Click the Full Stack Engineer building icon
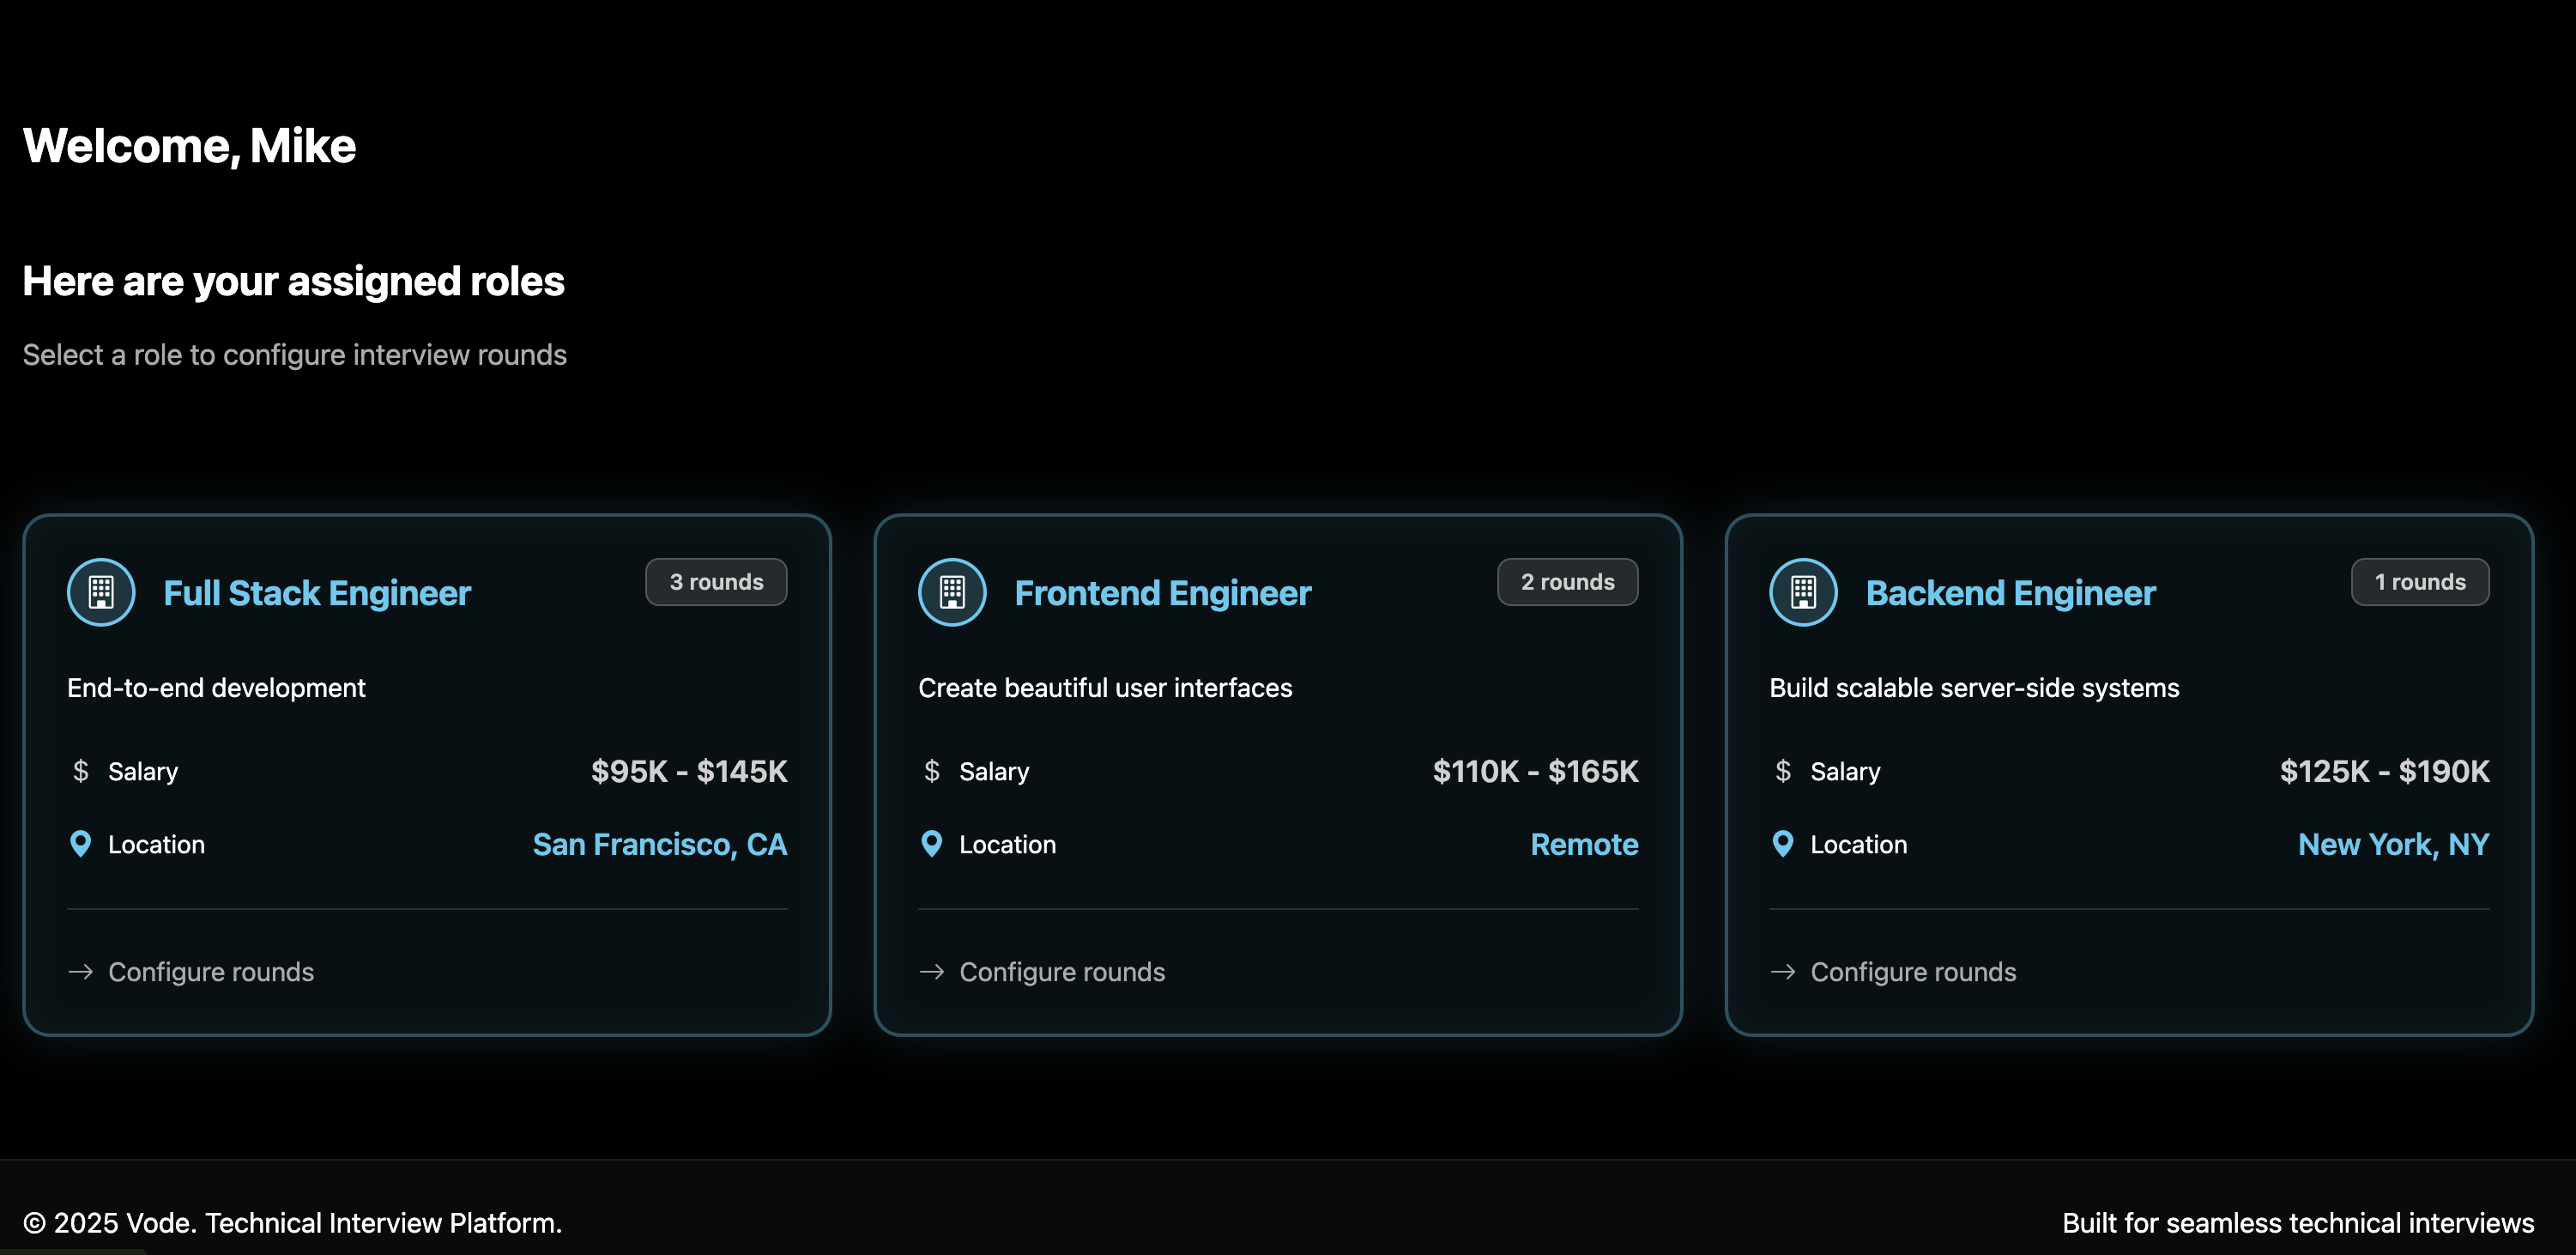The width and height of the screenshot is (2576, 1255). point(101,592)
